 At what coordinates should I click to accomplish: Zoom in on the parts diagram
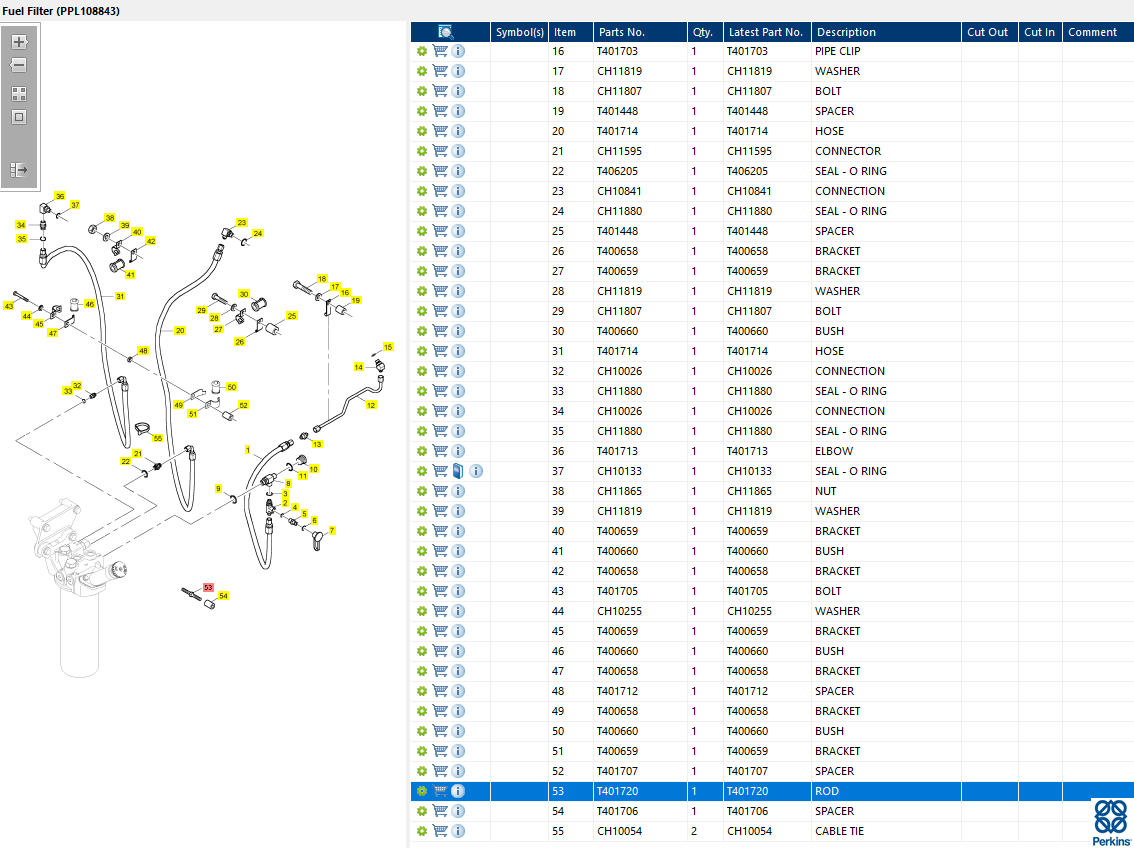[20, 42]
